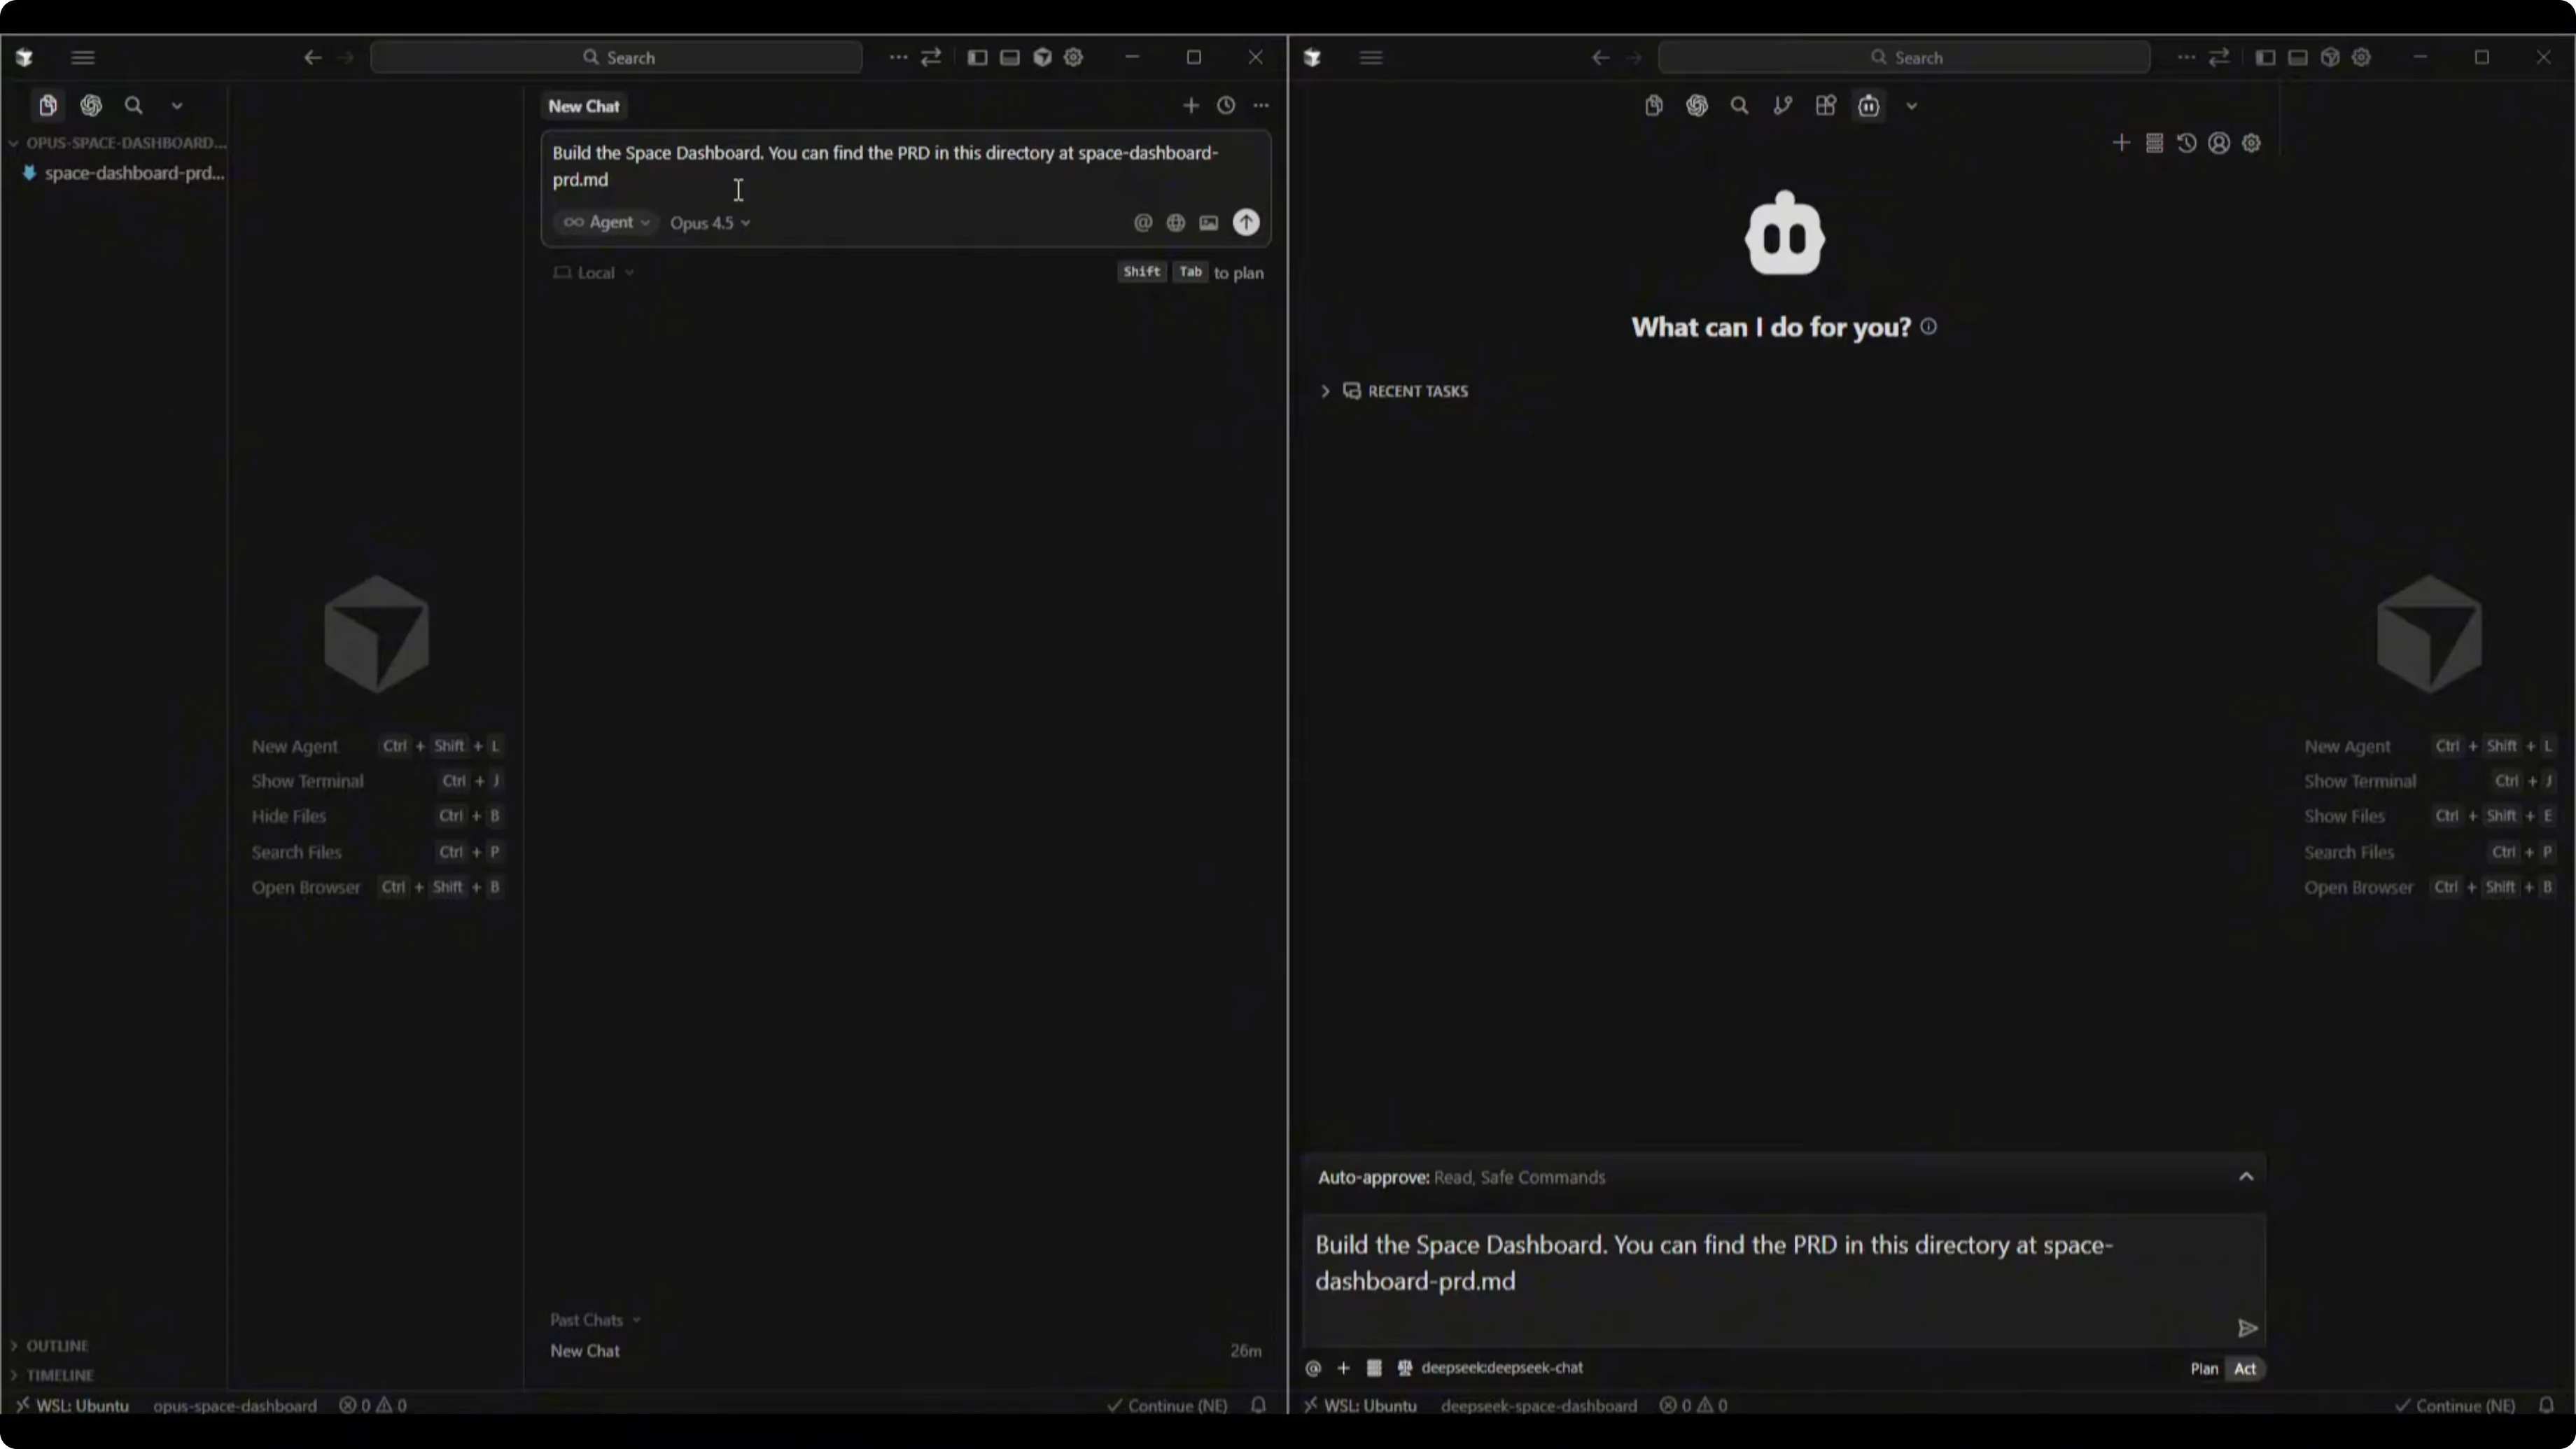
Task: Select the New Chat tab
Action: [x=583, y=106]
